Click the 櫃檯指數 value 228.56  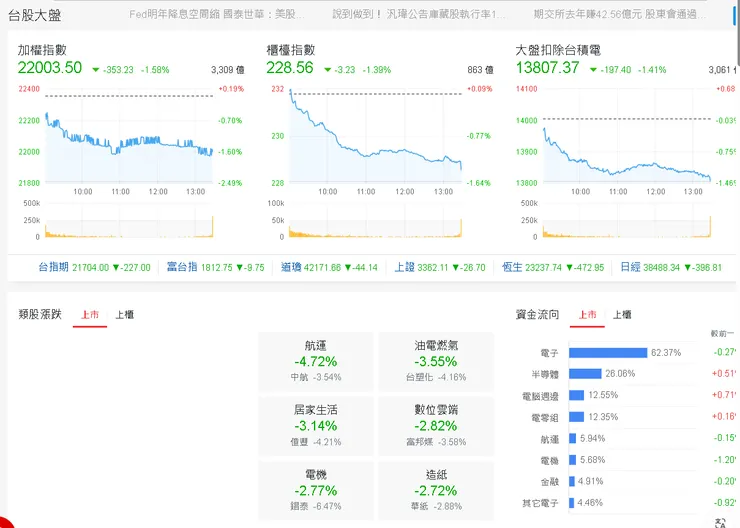click(289, 68)
